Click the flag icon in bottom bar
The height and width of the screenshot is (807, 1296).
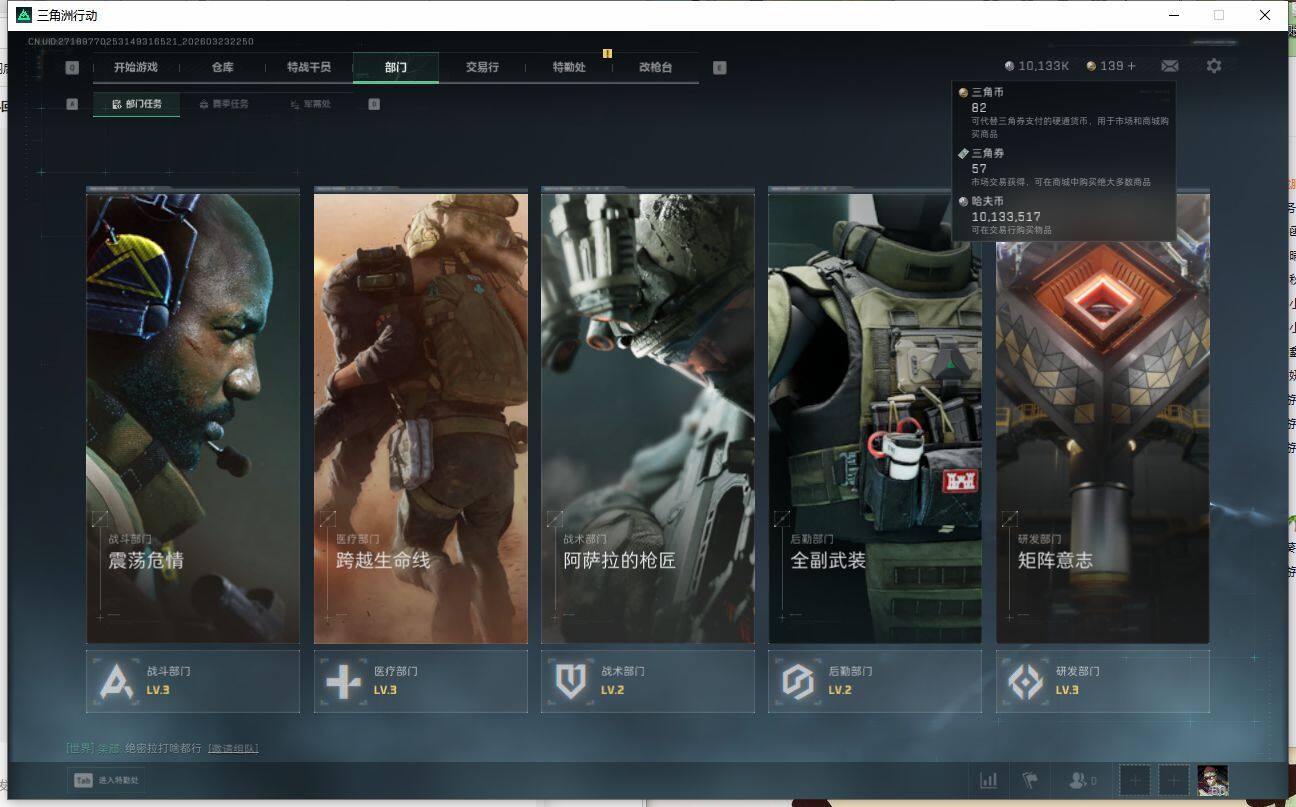pyautogui.click(x=1029, y=780)
